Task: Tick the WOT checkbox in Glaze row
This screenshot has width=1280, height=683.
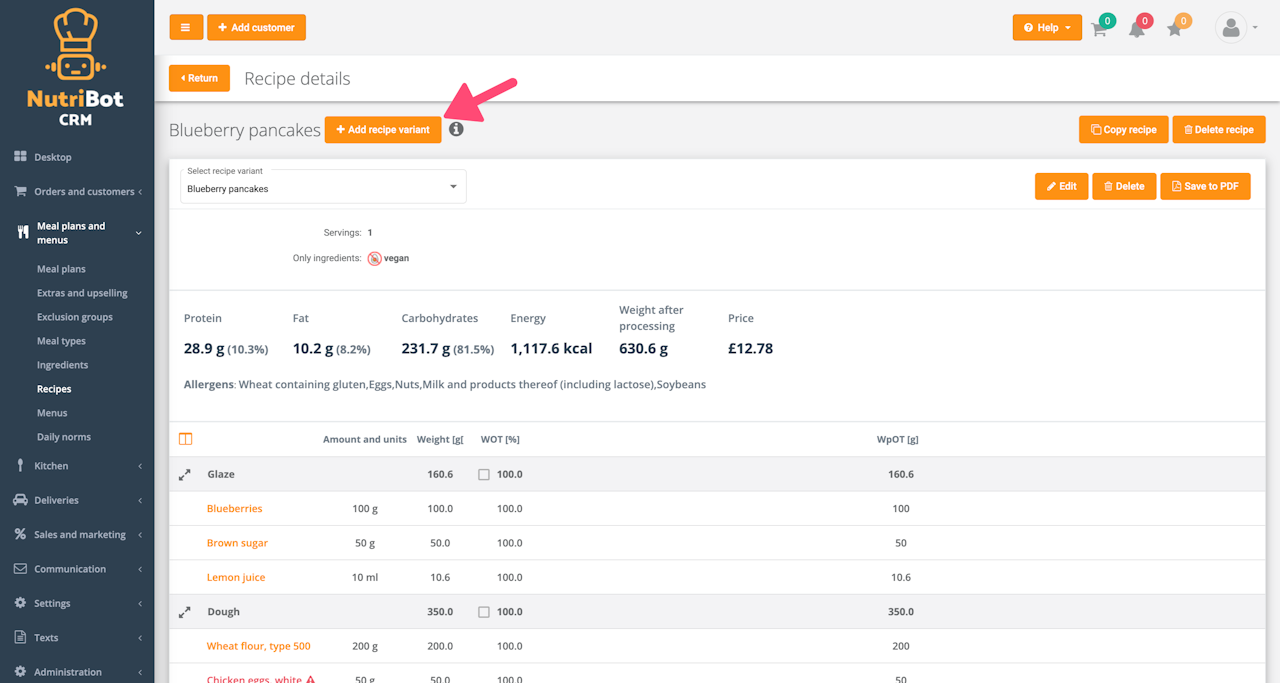Action: [484, 475]
